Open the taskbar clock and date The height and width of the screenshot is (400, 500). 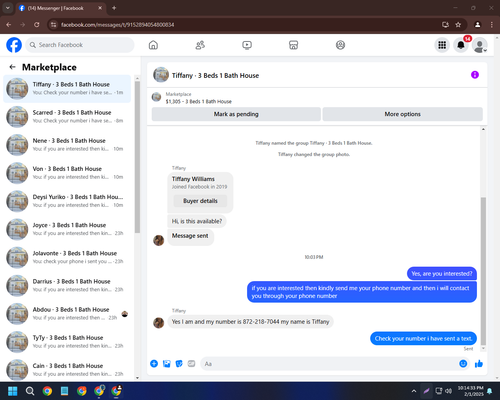(470, 391)
